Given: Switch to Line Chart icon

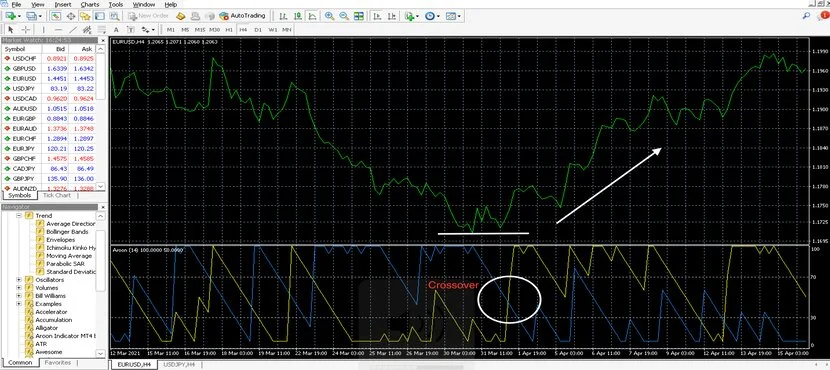Looking at the screenshot, I should click(312, 16).
